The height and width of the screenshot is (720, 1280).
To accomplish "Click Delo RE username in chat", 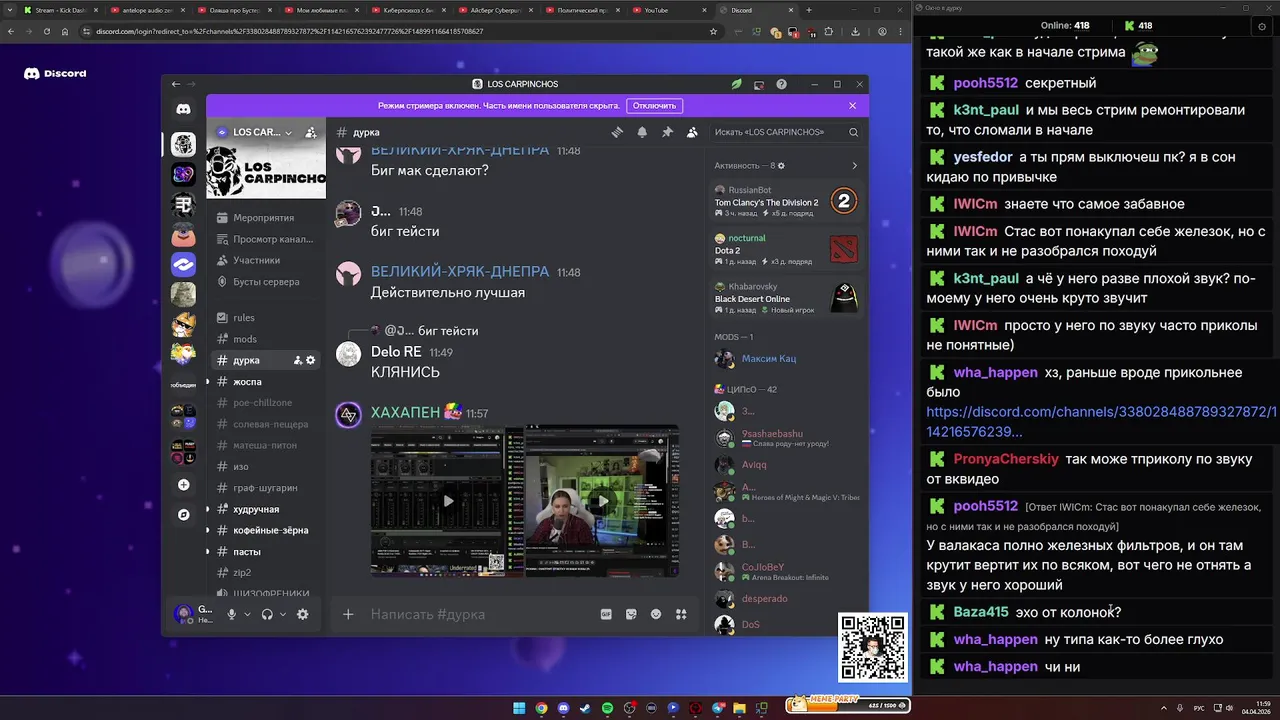I will (396, 352).
